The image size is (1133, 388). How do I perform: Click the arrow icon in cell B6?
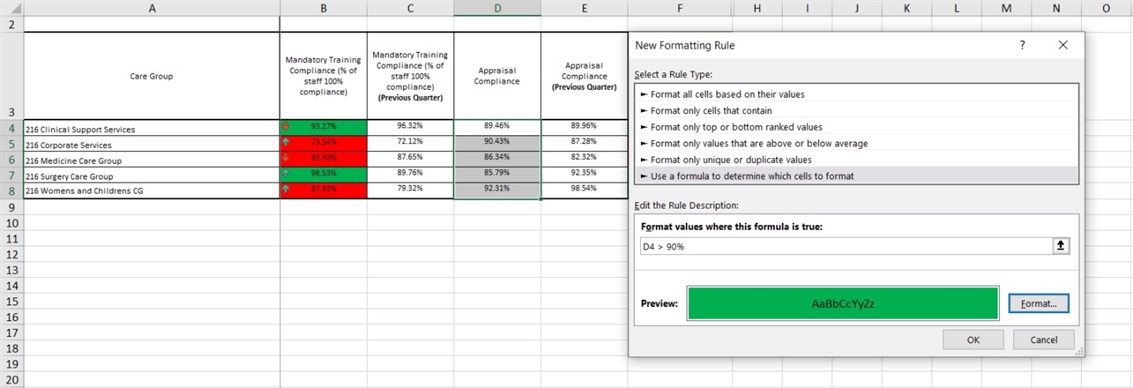pyautogui.click(x=286, y=158)
